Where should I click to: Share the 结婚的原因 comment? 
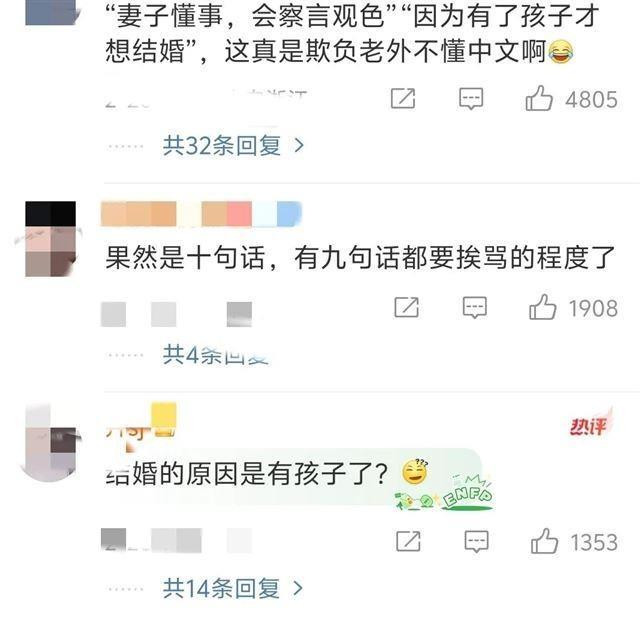pos(408,541)
